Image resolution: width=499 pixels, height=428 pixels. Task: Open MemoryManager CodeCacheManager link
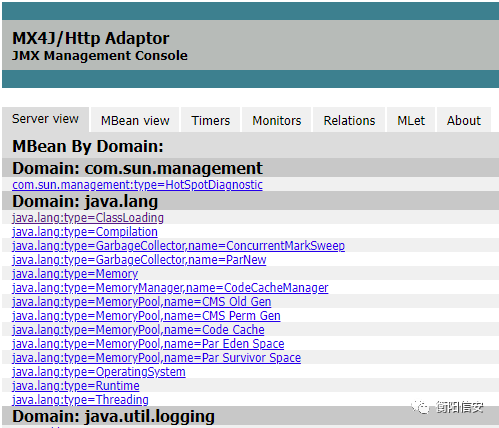[x=170, y=288]
